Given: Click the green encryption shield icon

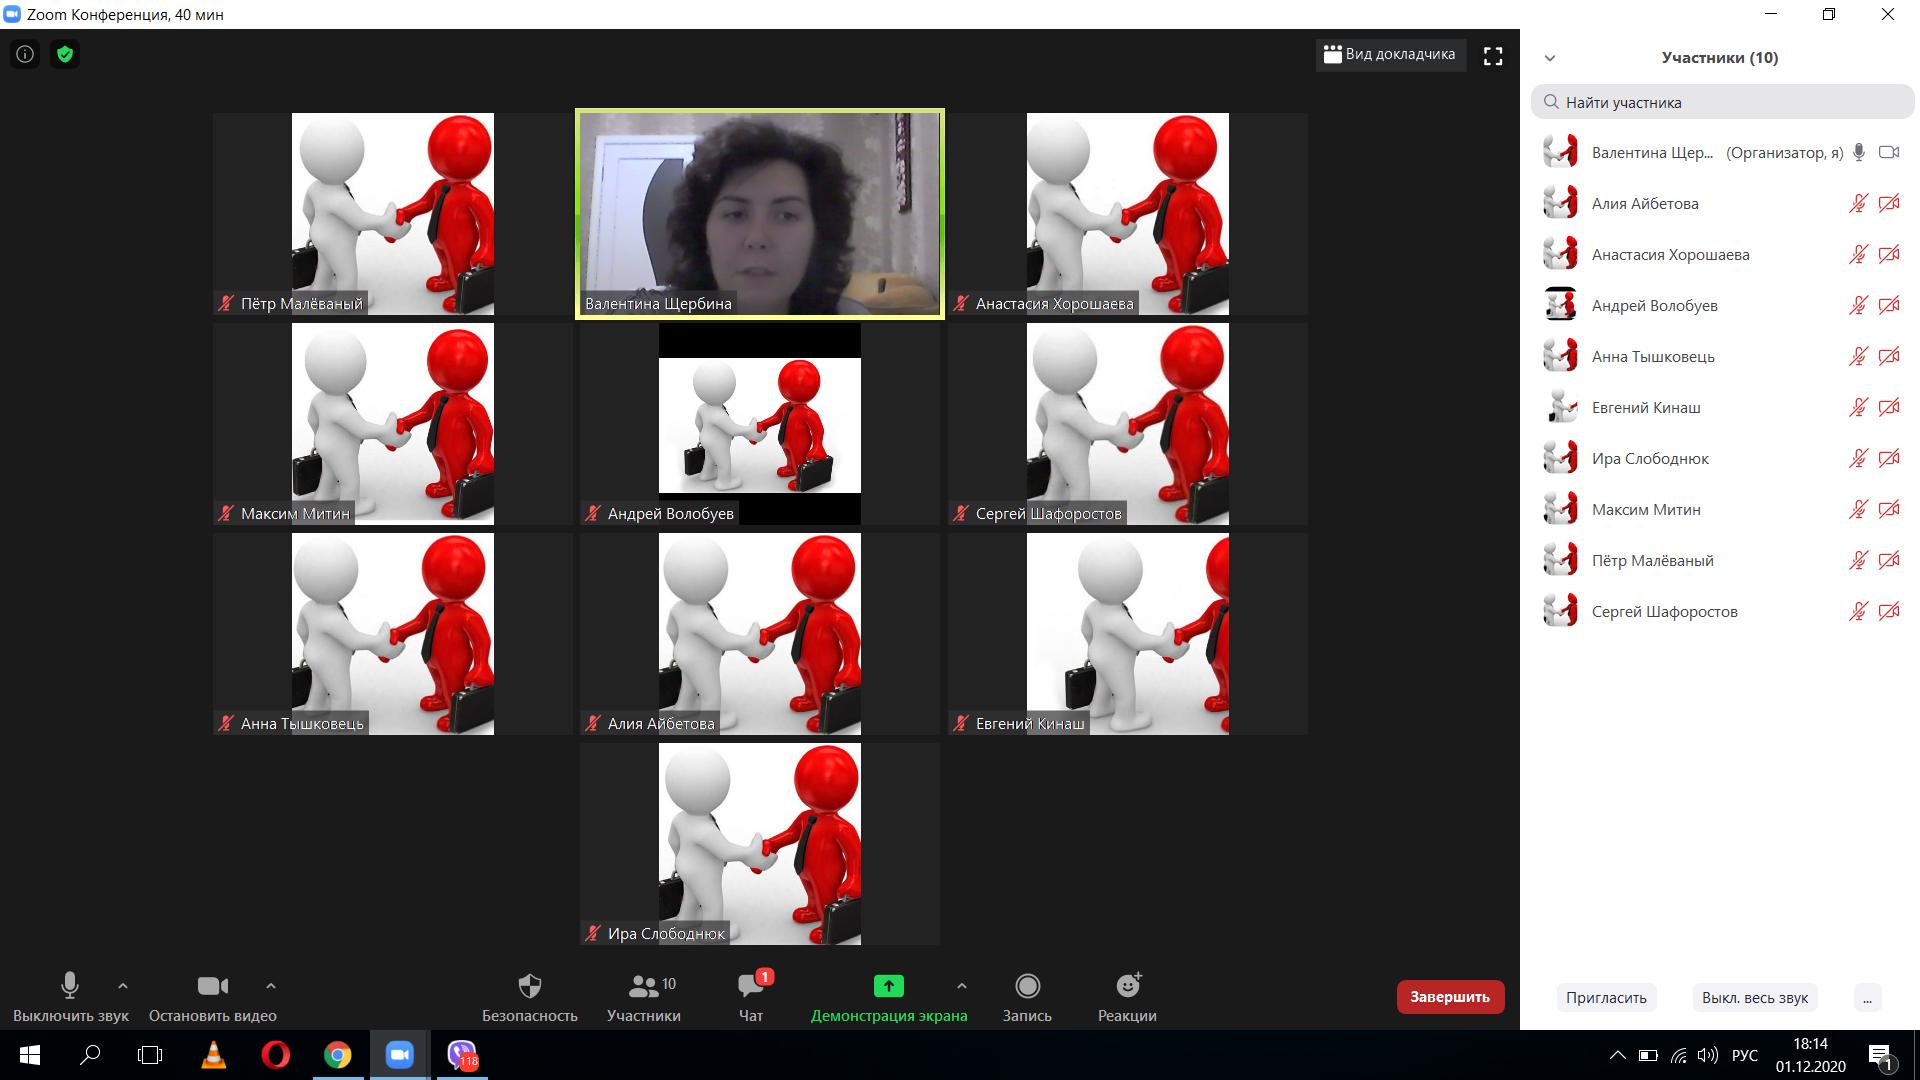Looking at the screenshot, I should pos(65,54).
